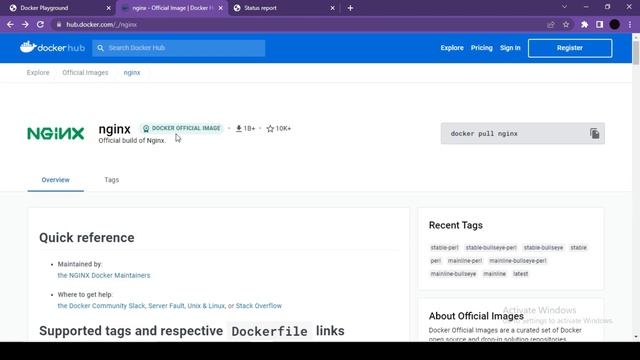Image resolution: width=640 pixels, height=360 pixels.
Task: Click the NGINX logo image
Action: pyautogui.click(x=56, y=133)
